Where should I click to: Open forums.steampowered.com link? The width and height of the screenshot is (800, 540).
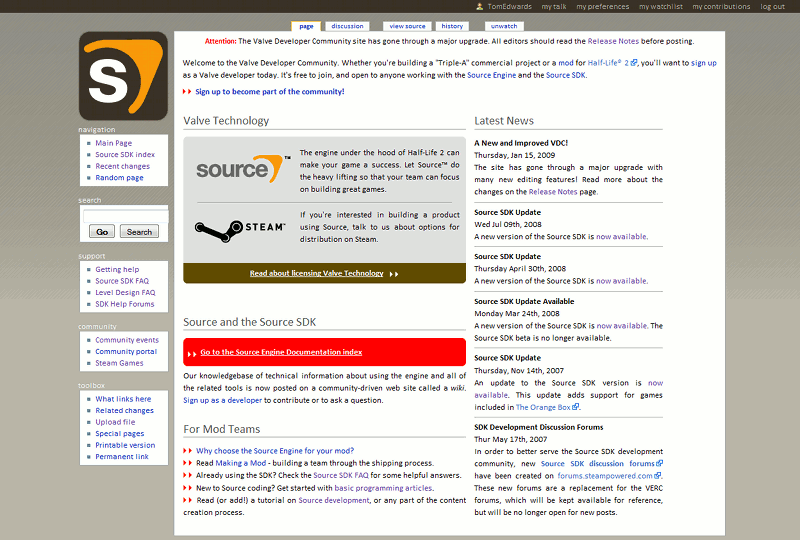point(605,476)
